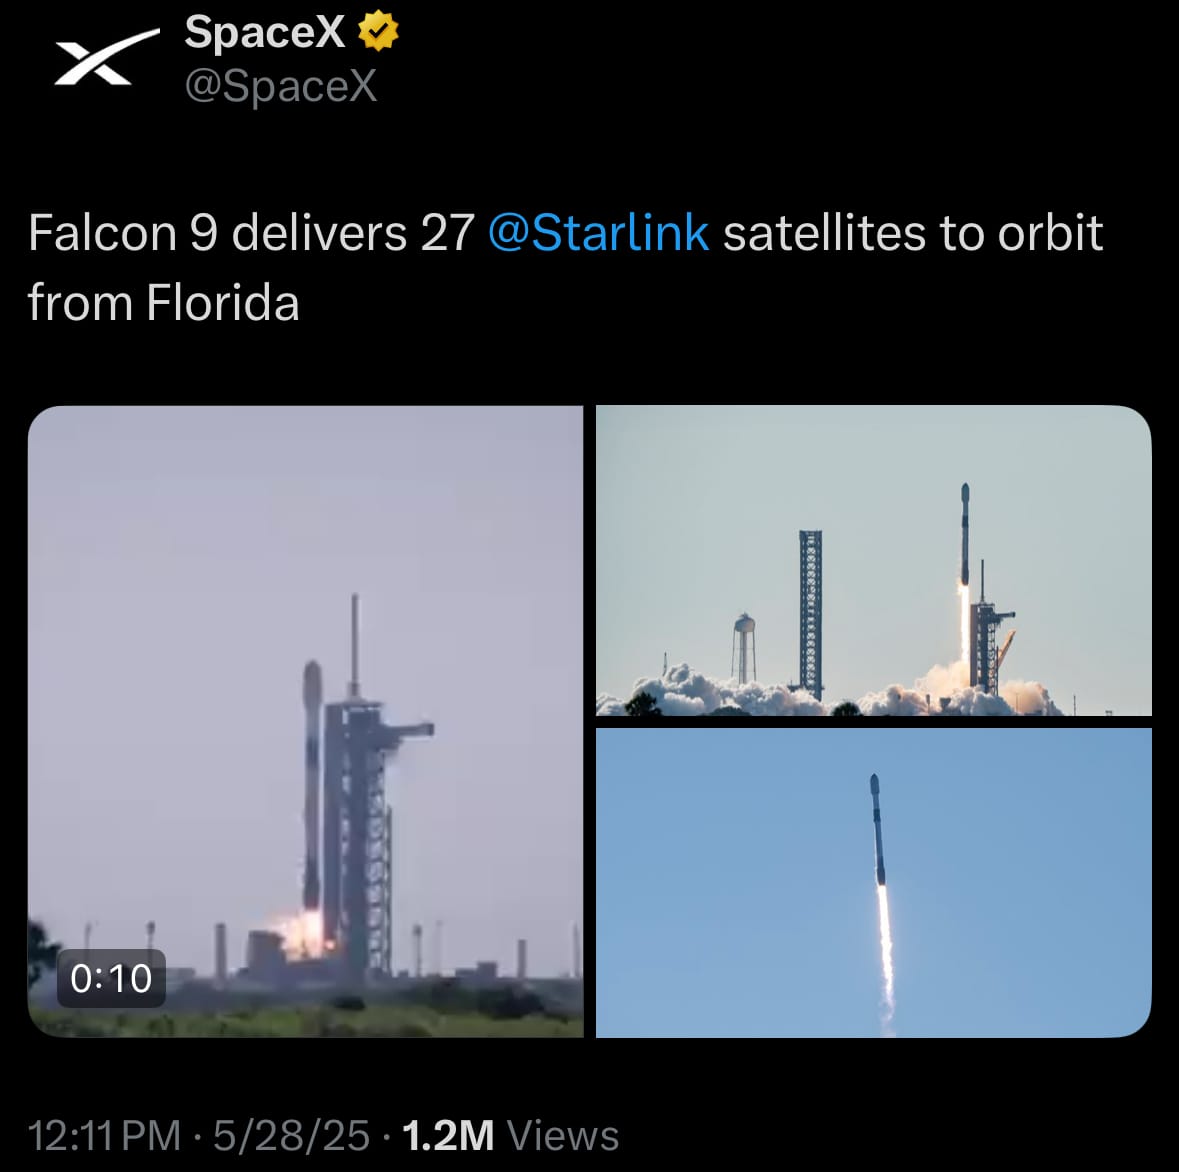
Task: Click the "Falcon 9 delivers 27" text
Action: (251, 232)
